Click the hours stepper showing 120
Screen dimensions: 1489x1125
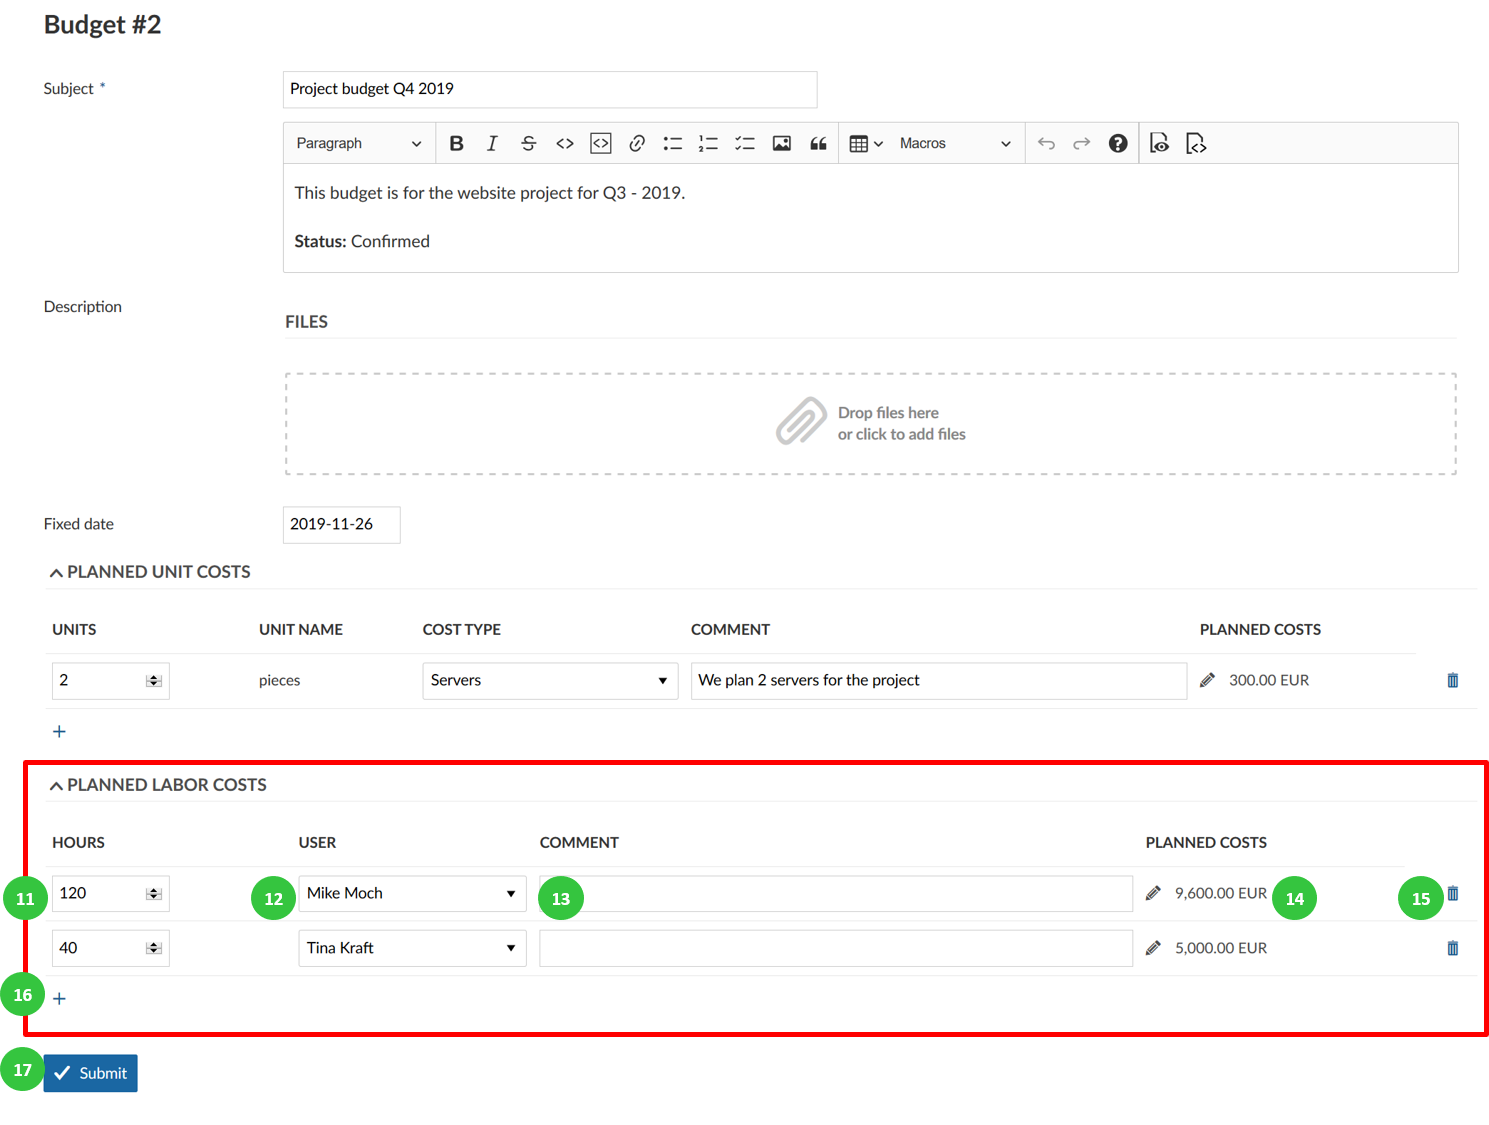110,893
